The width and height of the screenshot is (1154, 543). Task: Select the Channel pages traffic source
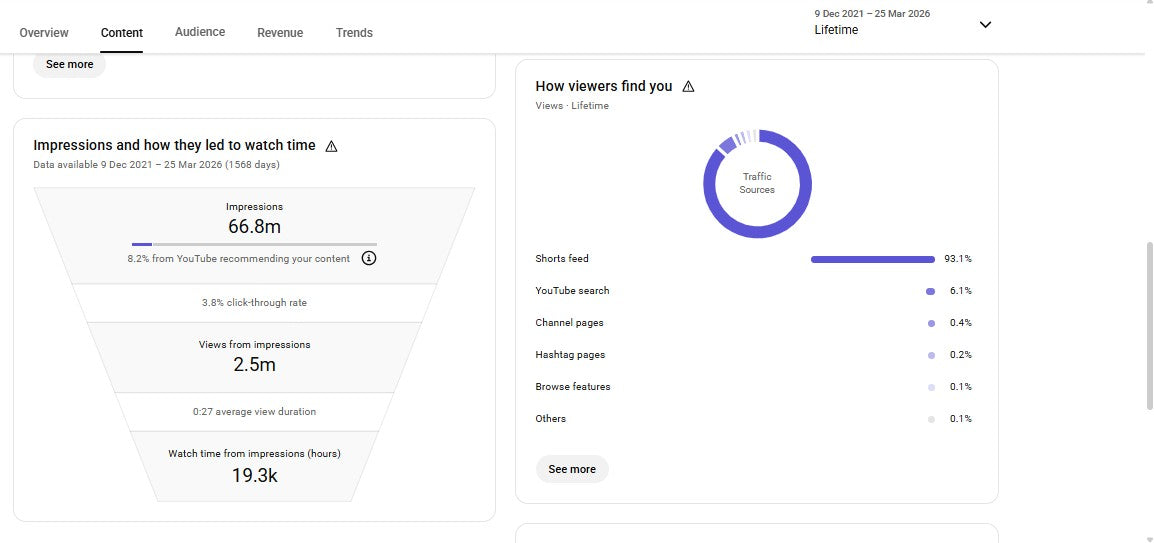point(754,323)
